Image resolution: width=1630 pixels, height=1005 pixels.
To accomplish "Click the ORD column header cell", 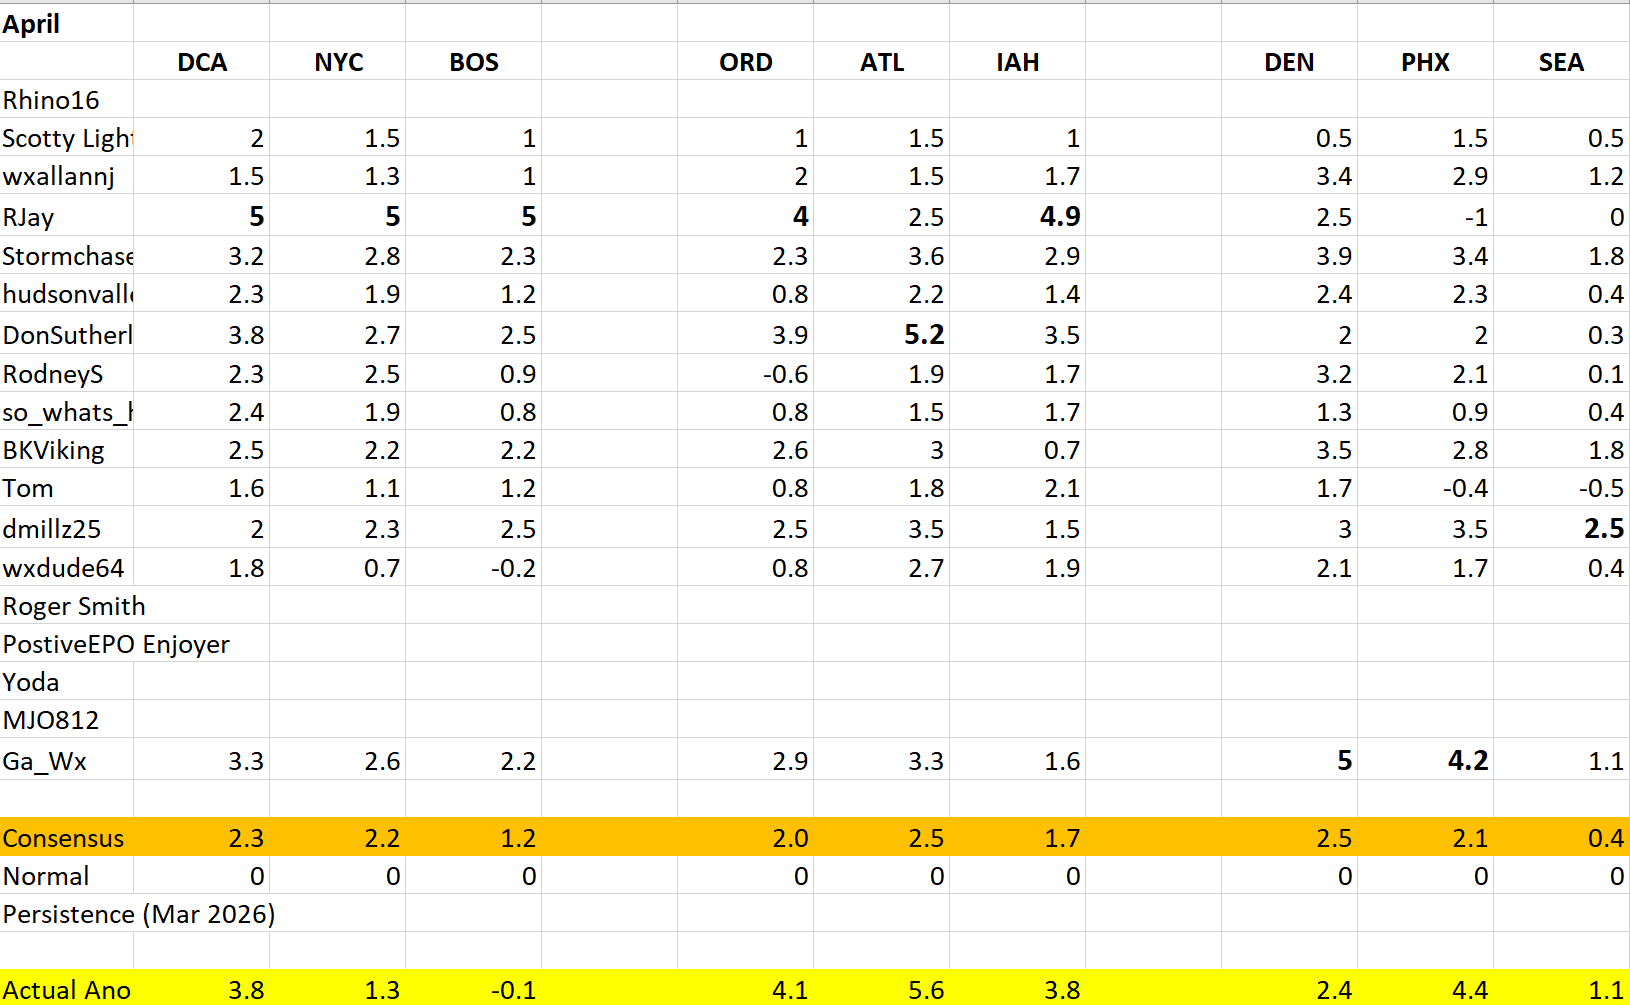I will tap(746, 62).
